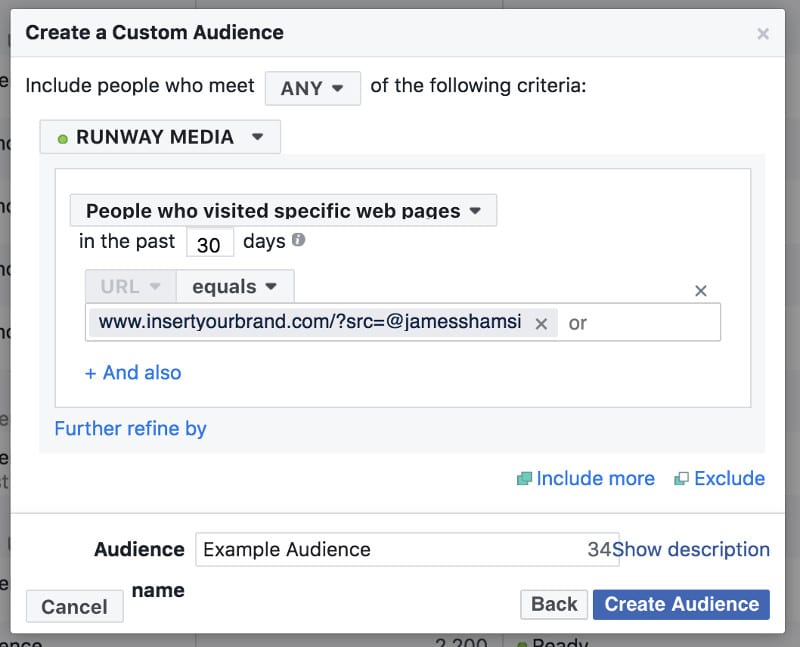This screenshot has height=647, width=800.
Task: Click the Back button
Action: point(554,605)
